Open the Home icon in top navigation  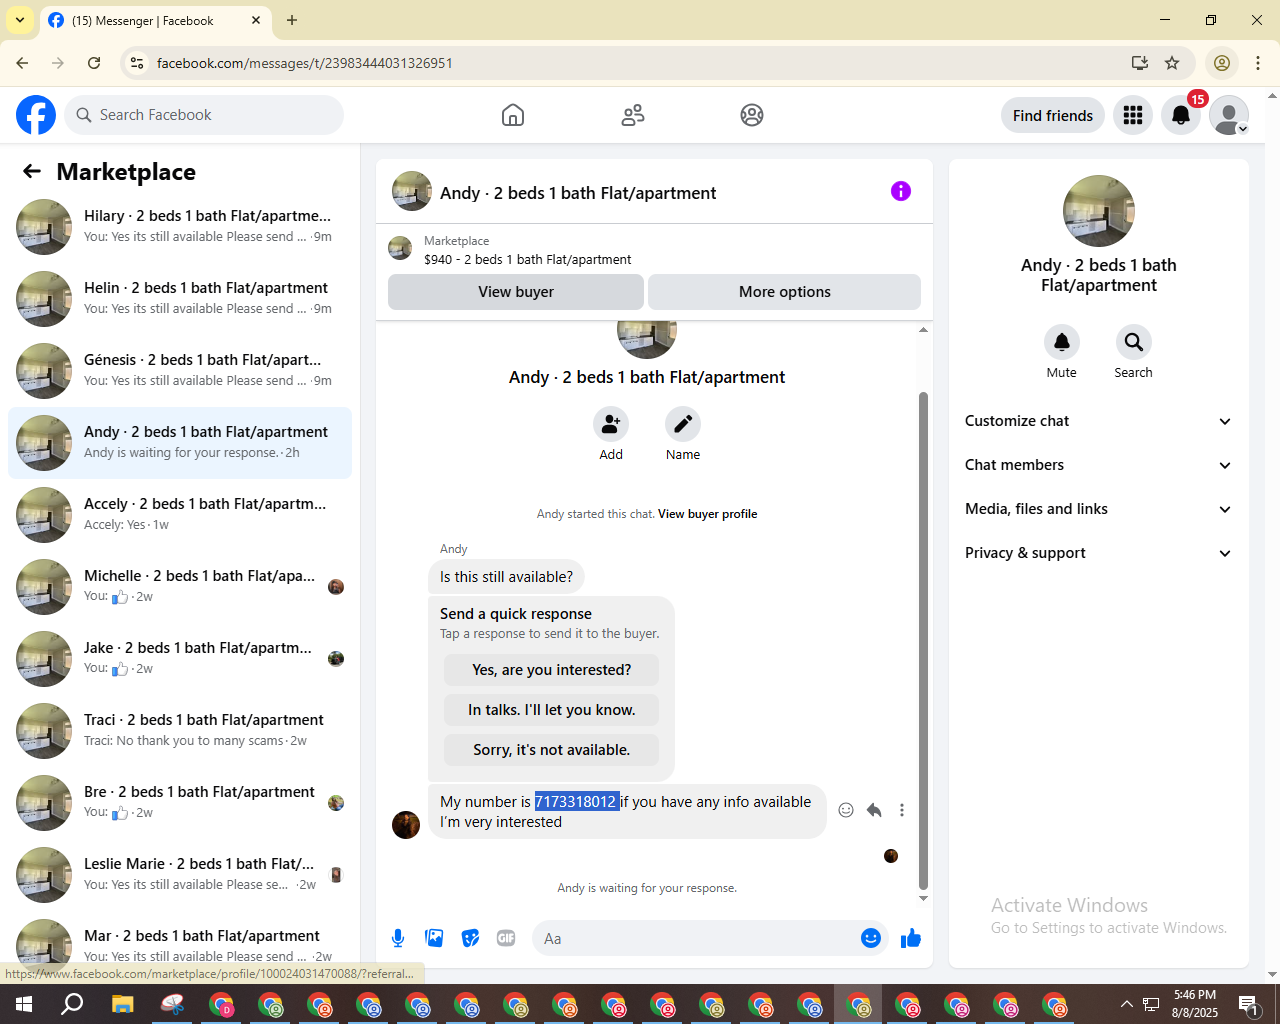pos(513,115)
